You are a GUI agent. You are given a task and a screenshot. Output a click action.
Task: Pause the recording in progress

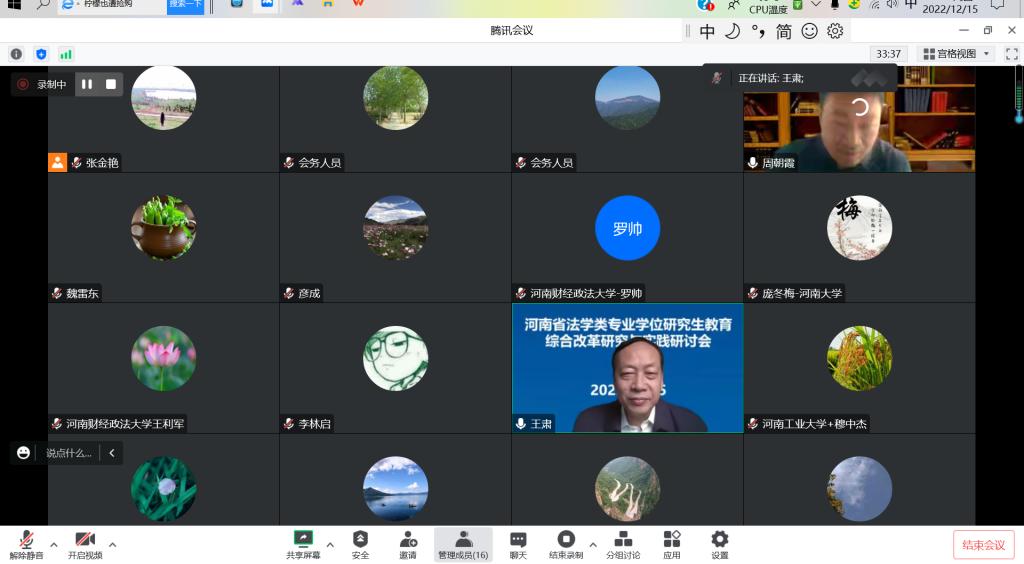click(x=87, y=85)
